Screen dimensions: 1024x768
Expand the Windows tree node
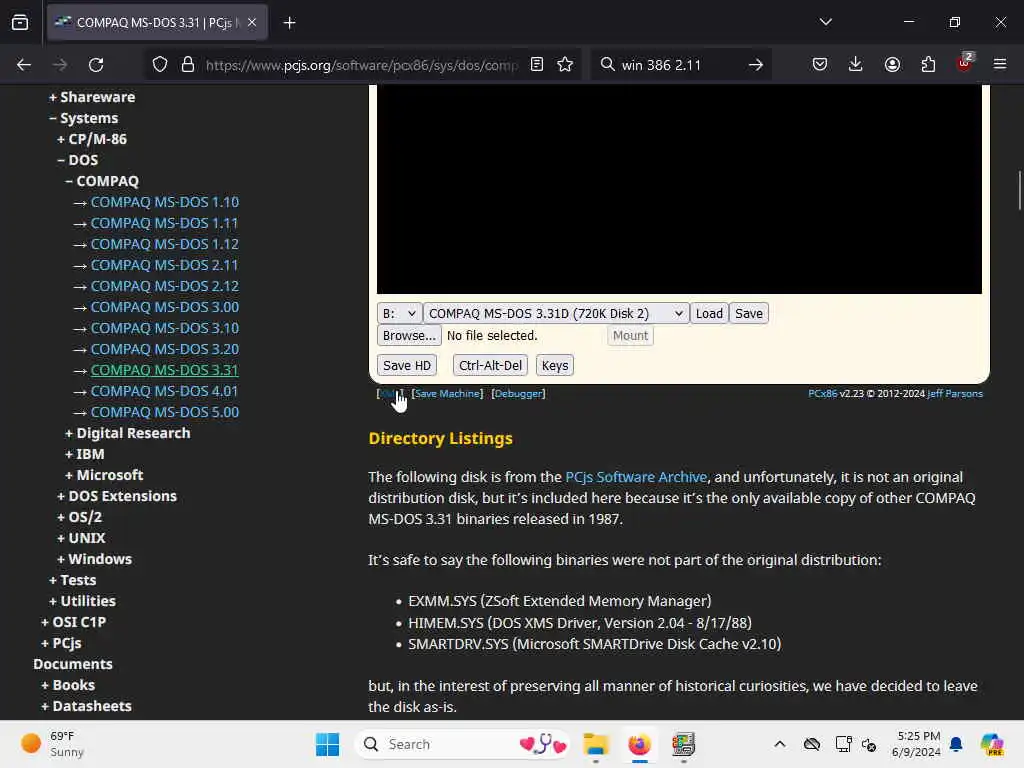pos(94,559)
